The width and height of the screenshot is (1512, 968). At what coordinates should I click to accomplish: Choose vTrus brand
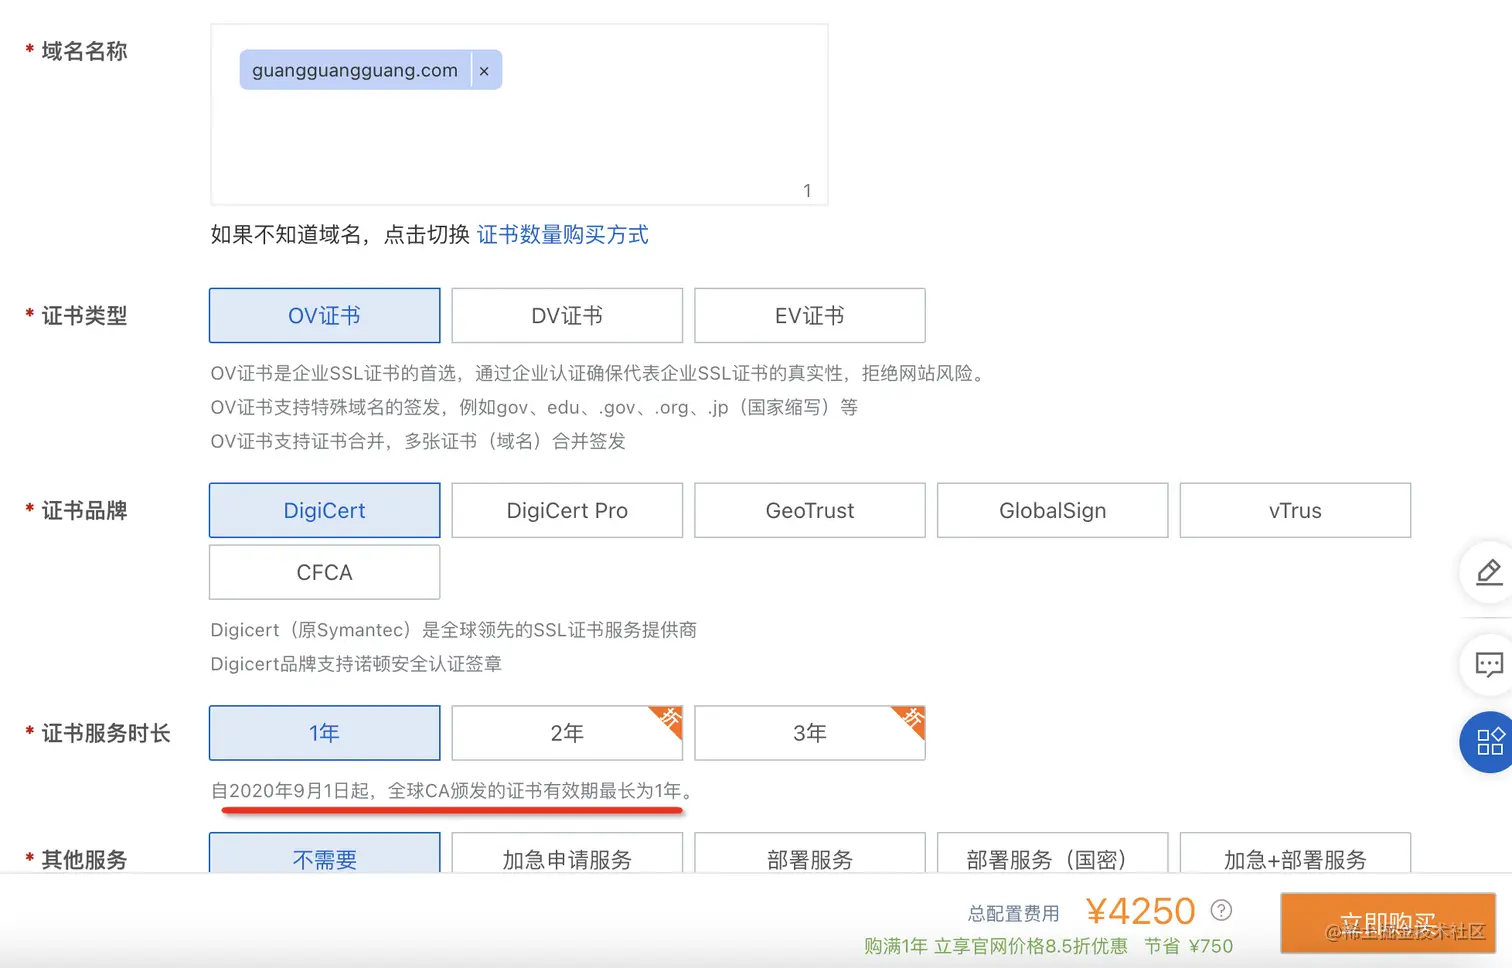[1296, 511]
